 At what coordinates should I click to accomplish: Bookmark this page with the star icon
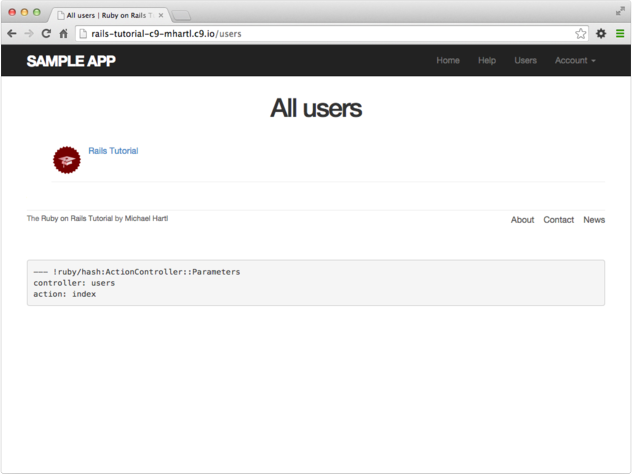pyautogui.click(x=581, y=33)
